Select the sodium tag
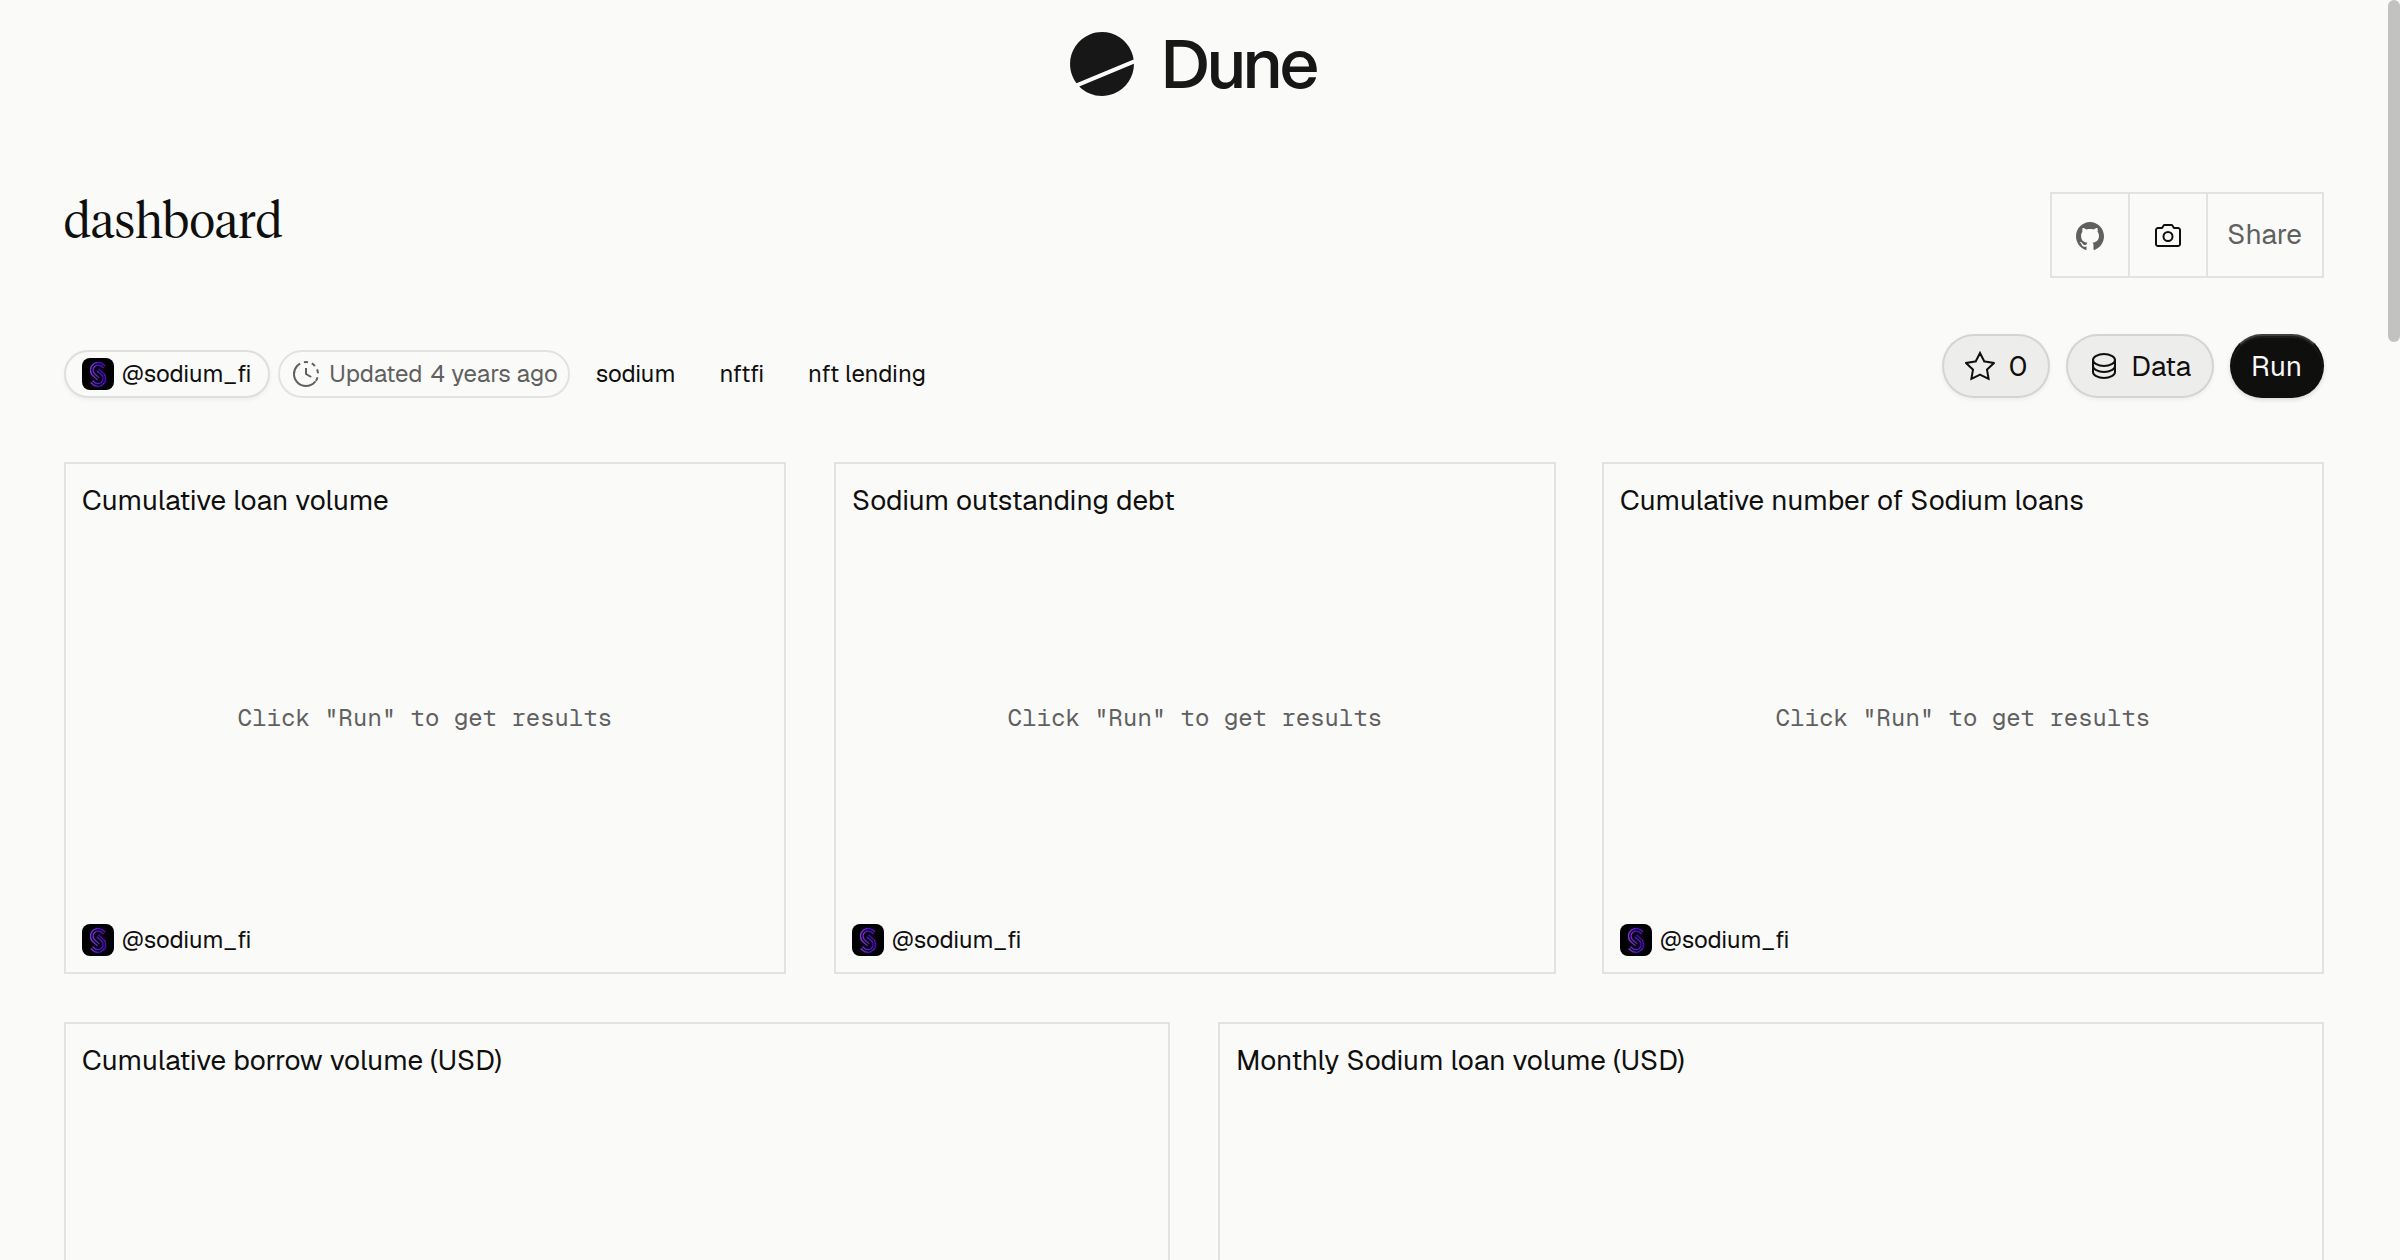 click(x=635, y=374)
